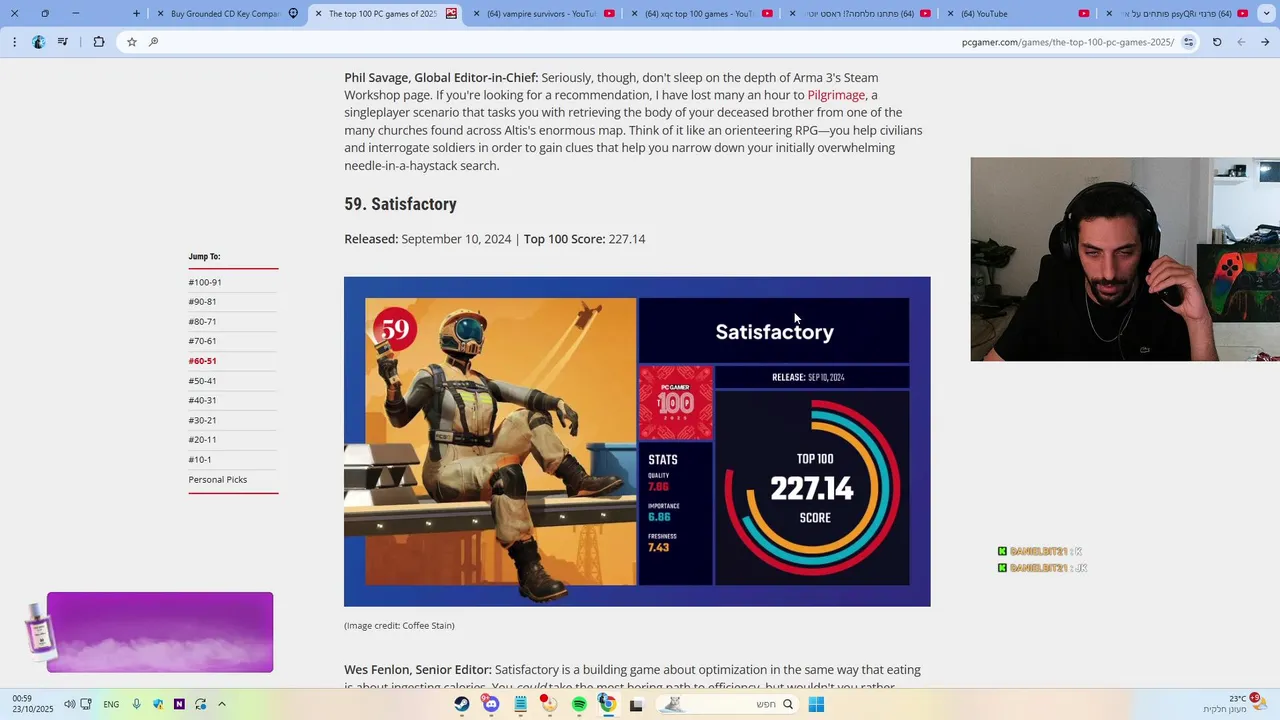Click the Image credit: Coffee Stain caption
The width and height of the screenshot is (1280, 720).
point(399,626)
